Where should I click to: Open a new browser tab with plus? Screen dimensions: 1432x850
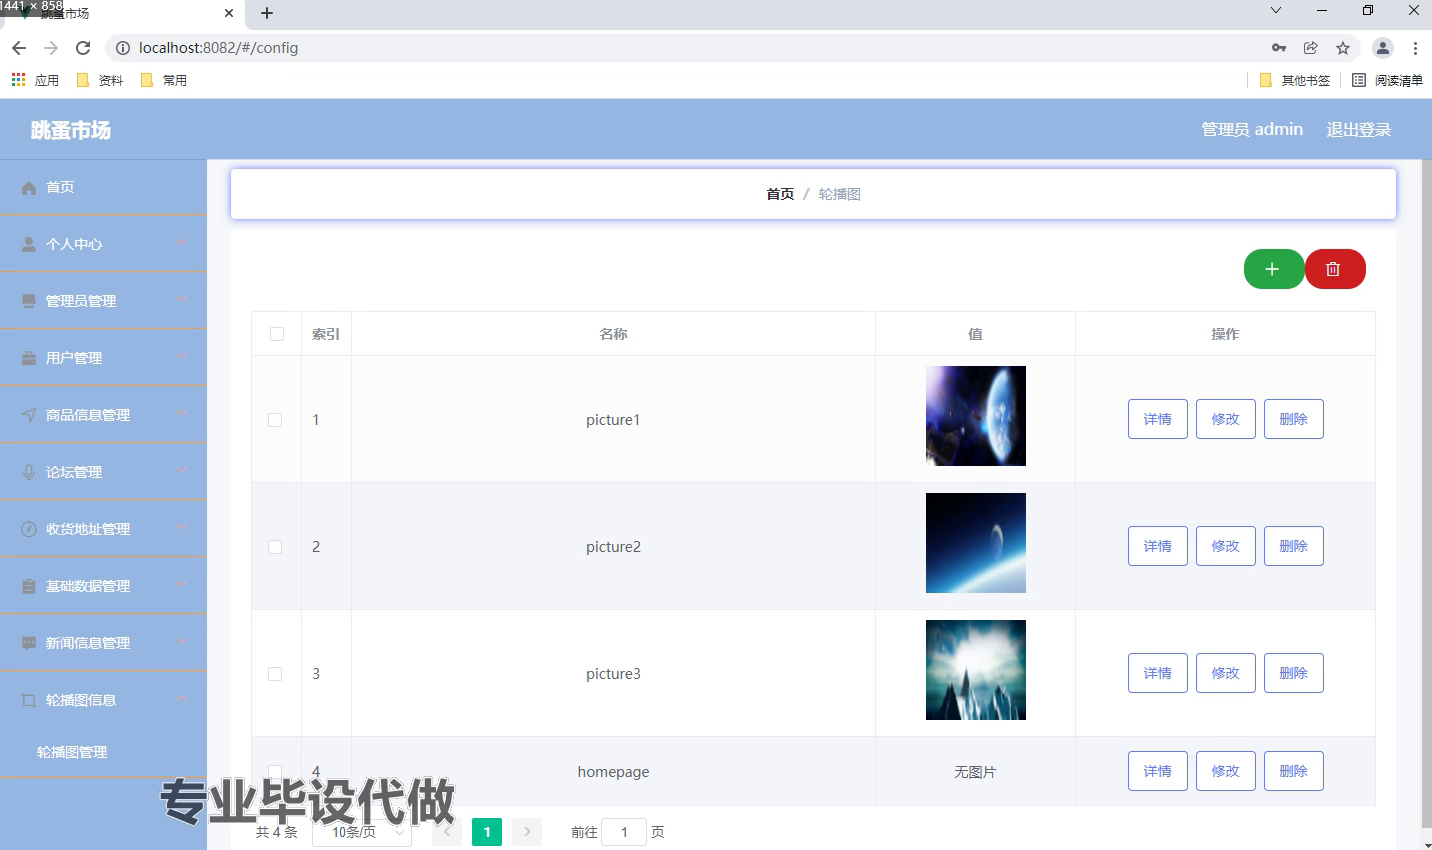(267, 13)
